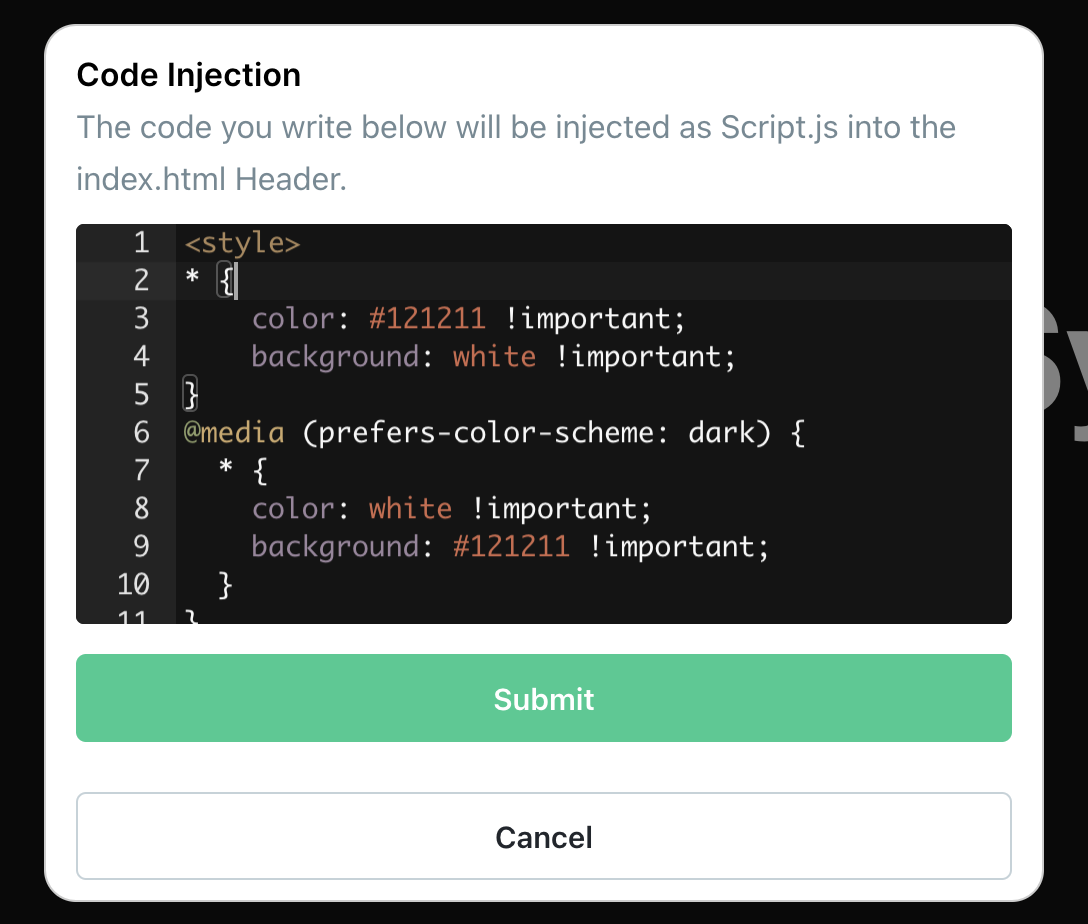Screen dimensions: 1088x924
Task: Click the hex value #121211 on line 9
Action: 511,546
